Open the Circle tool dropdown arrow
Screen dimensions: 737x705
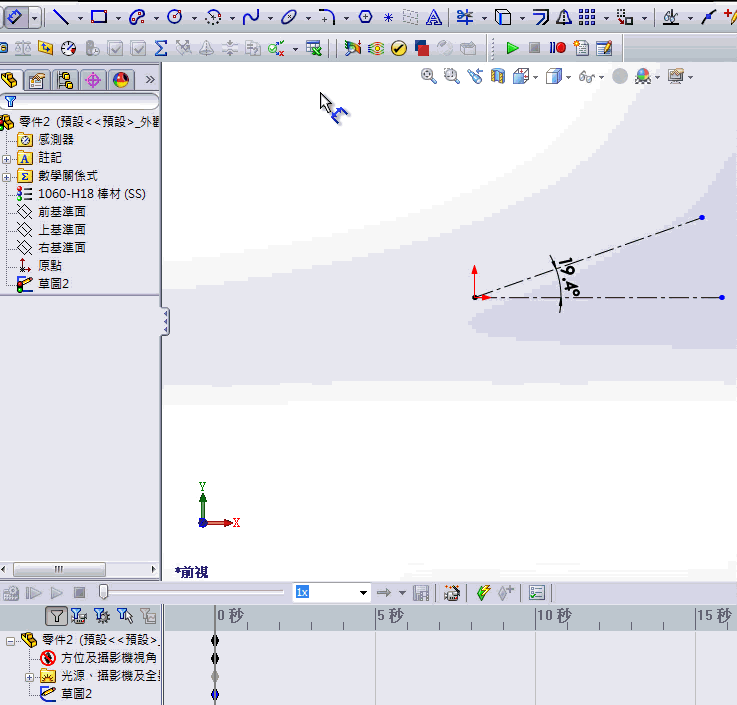click(x=195, y=18)
